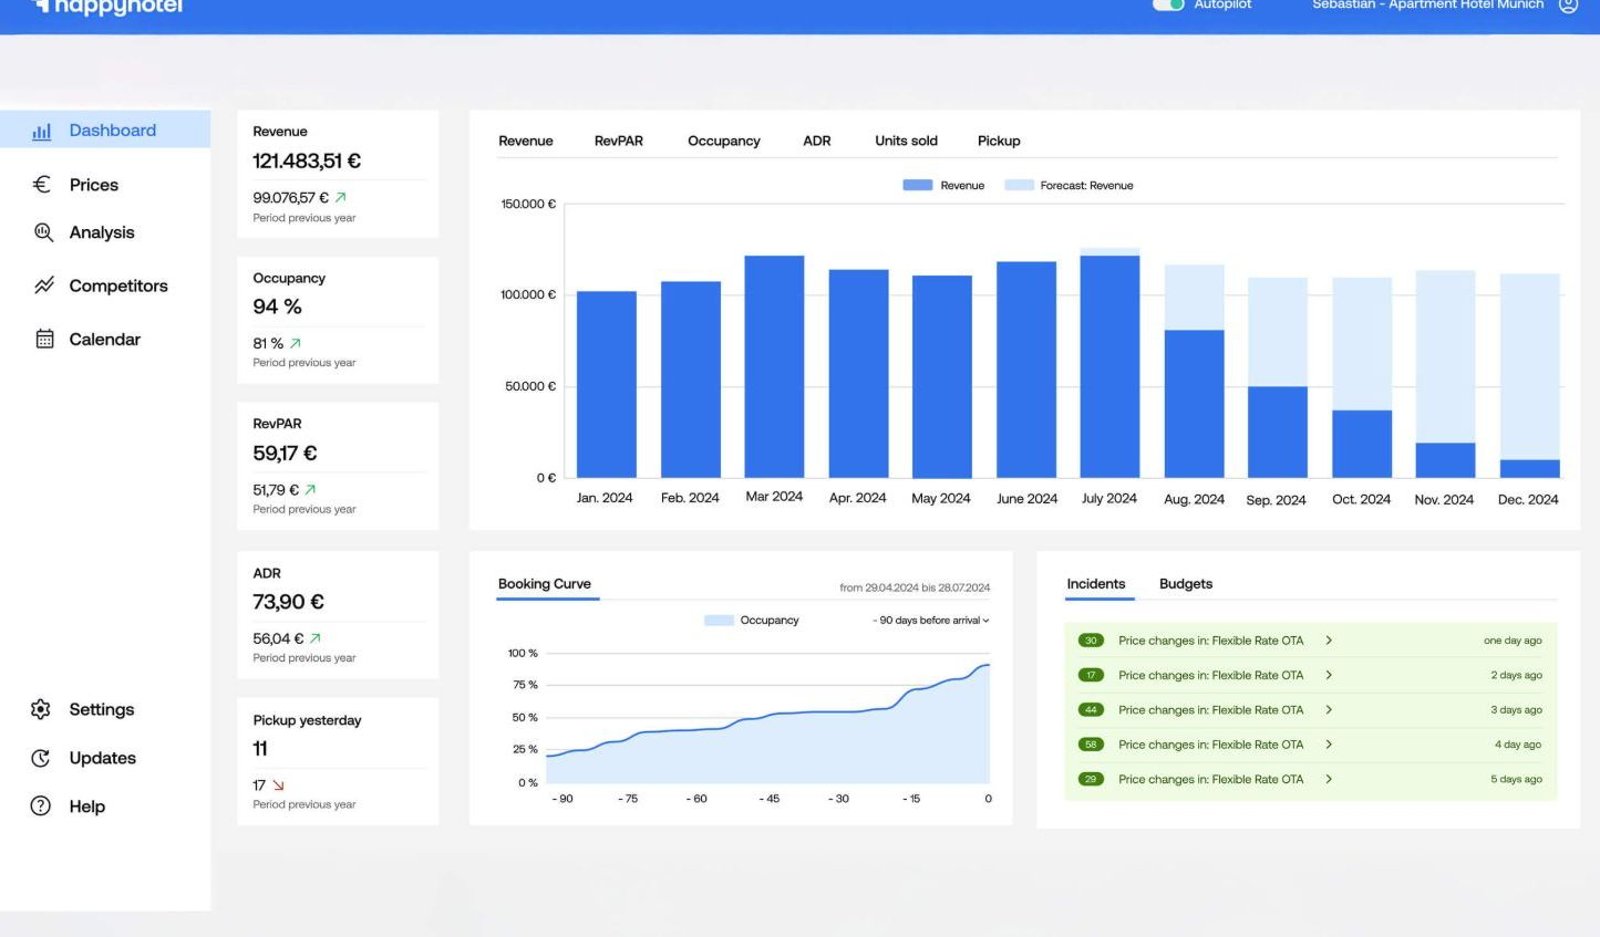This screenshot has width=1600, height=937.
Task: Click the ADR card green trend arrow
Action: click(x=316, y=638)
